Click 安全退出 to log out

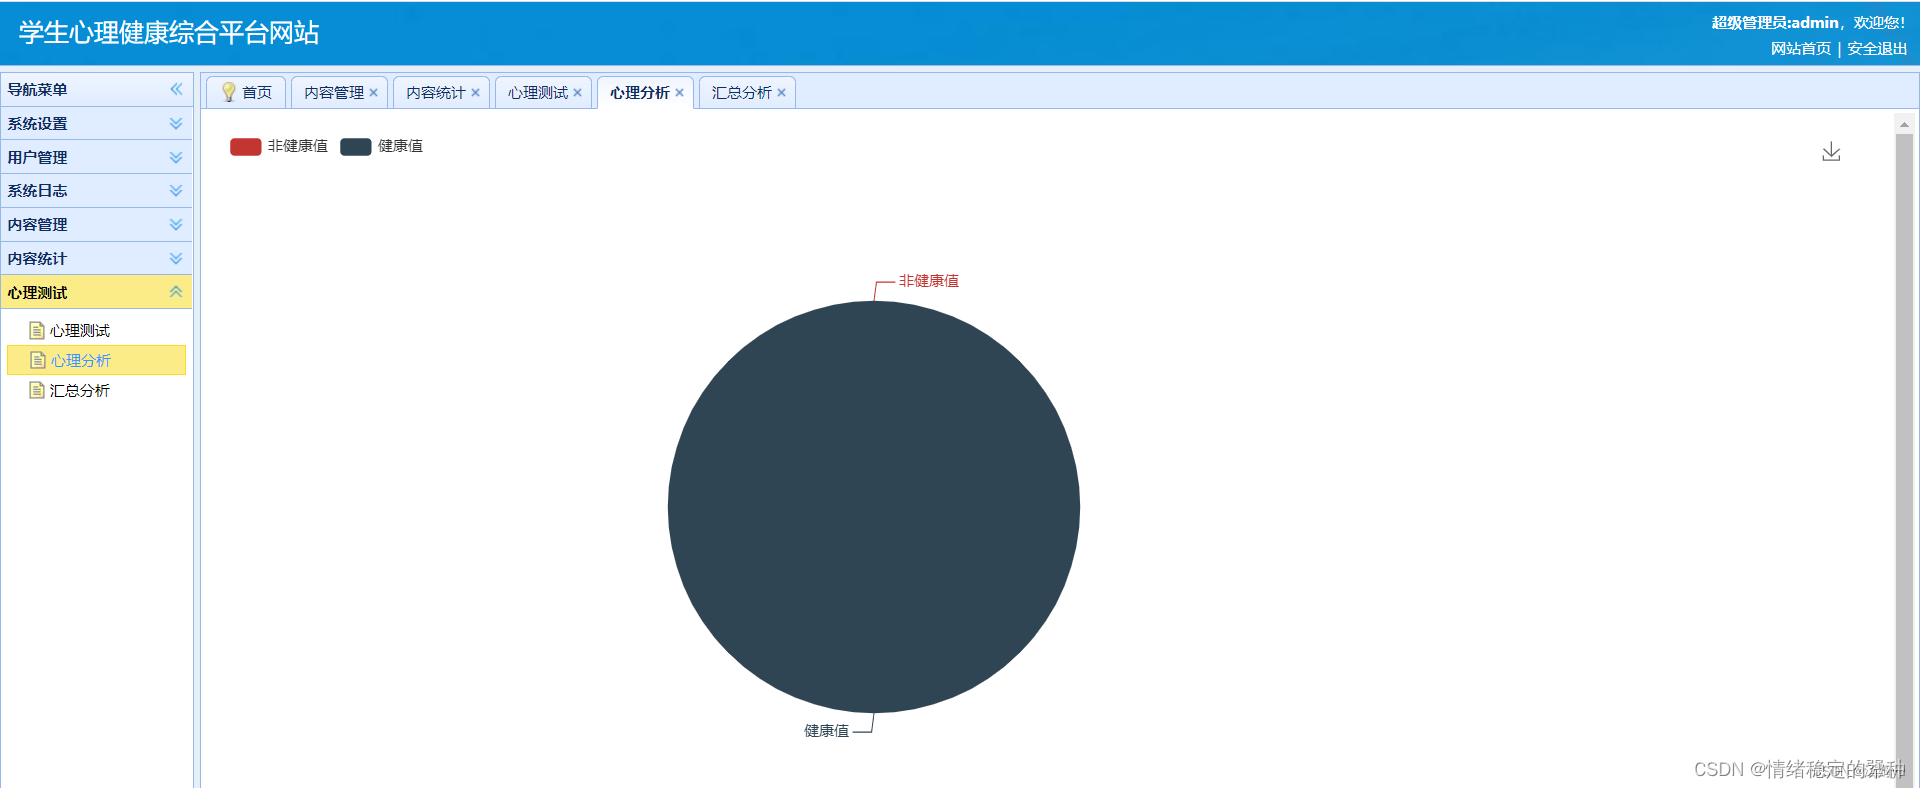(1877, 48)
